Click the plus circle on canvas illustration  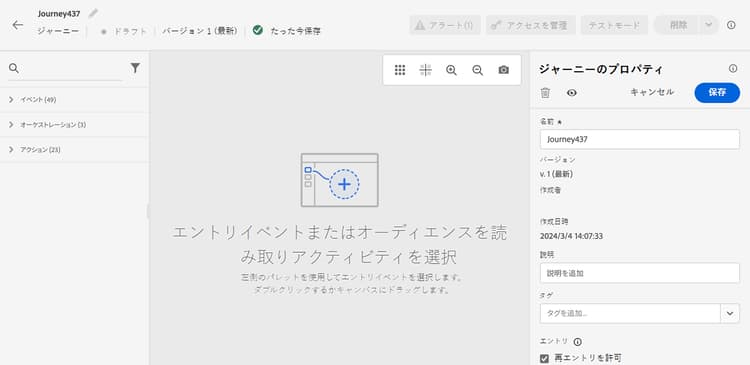(344, 184)
